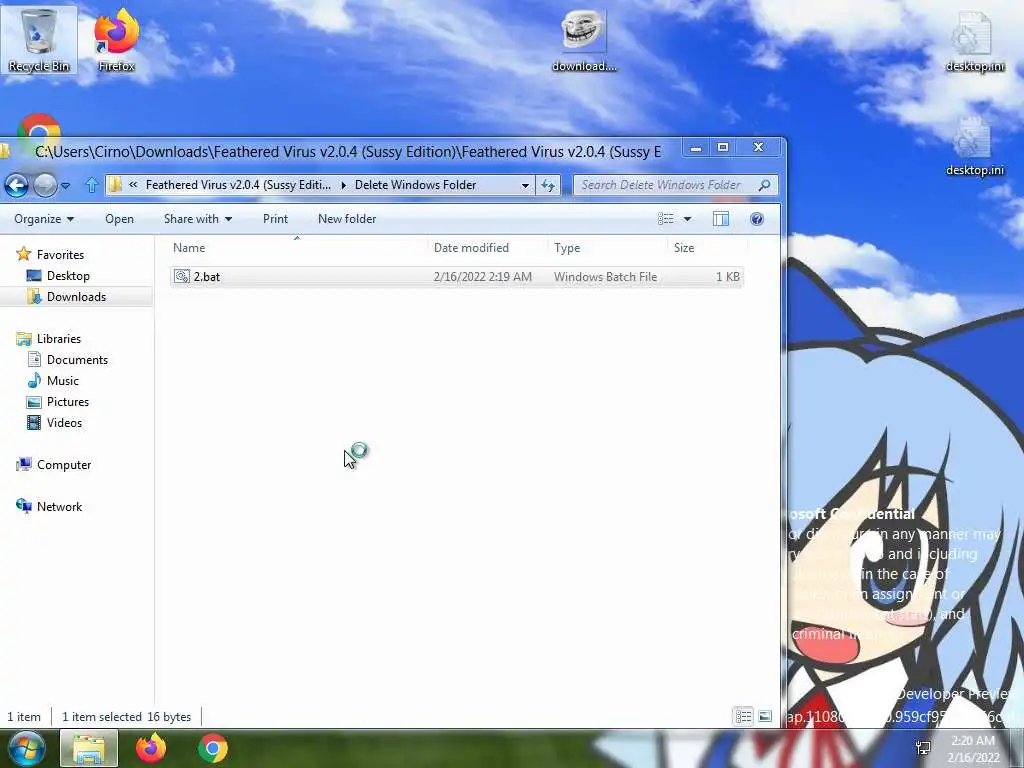Show hidden breadcrumb locations chevron
The height and width of the screenshot is (768, 1024).
pos(133,185)
